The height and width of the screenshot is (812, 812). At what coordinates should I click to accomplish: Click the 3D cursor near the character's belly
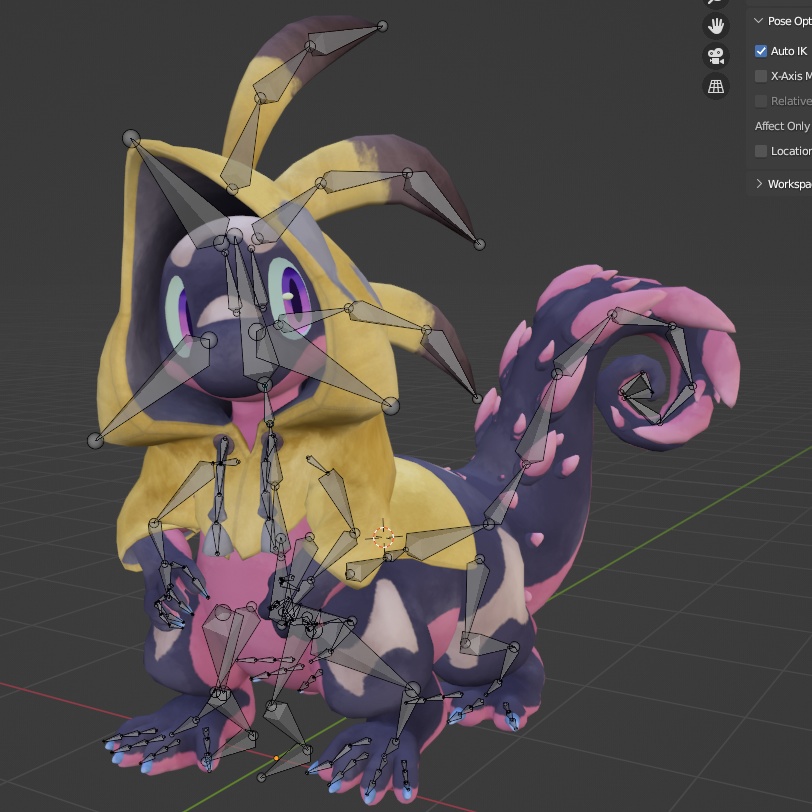click(x=385, y=535)
